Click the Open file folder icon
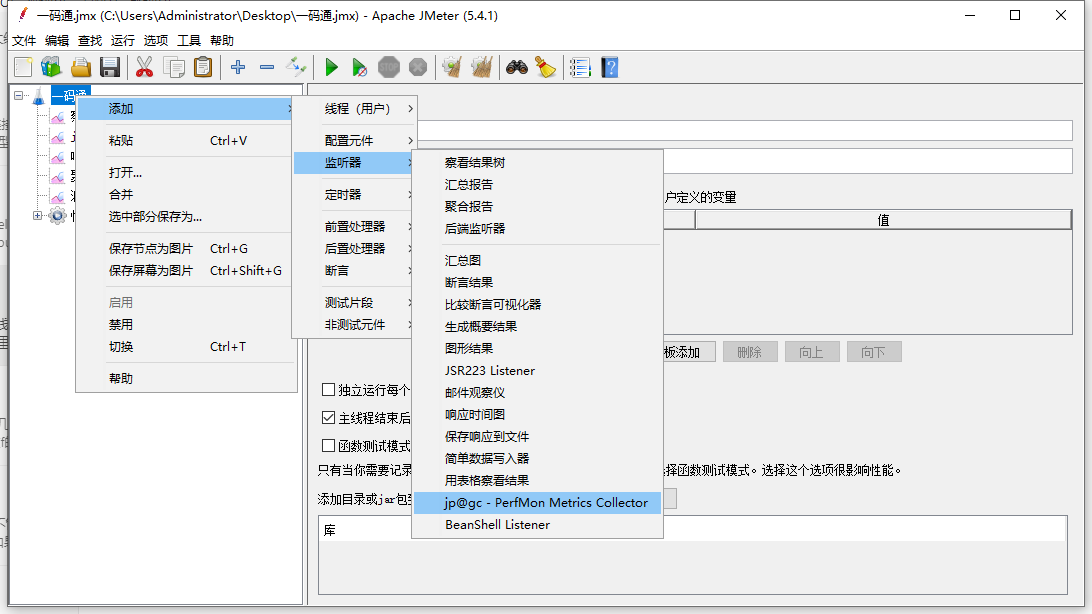The image size is (1092, 614). click(81, 68)
